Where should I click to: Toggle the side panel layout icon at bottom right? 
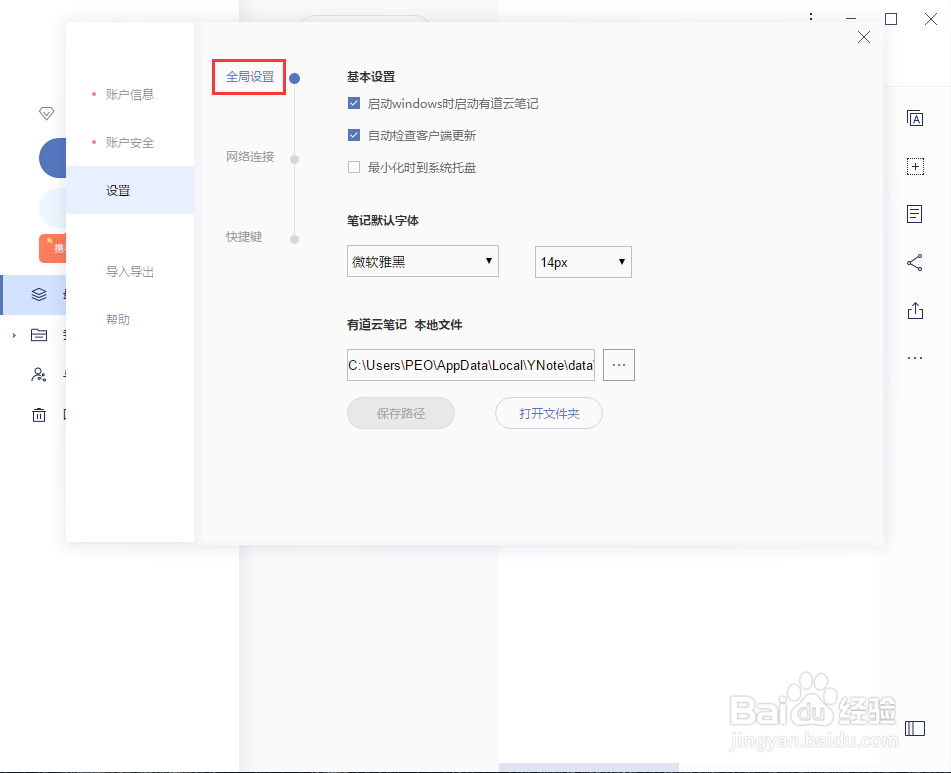(915, 728)
